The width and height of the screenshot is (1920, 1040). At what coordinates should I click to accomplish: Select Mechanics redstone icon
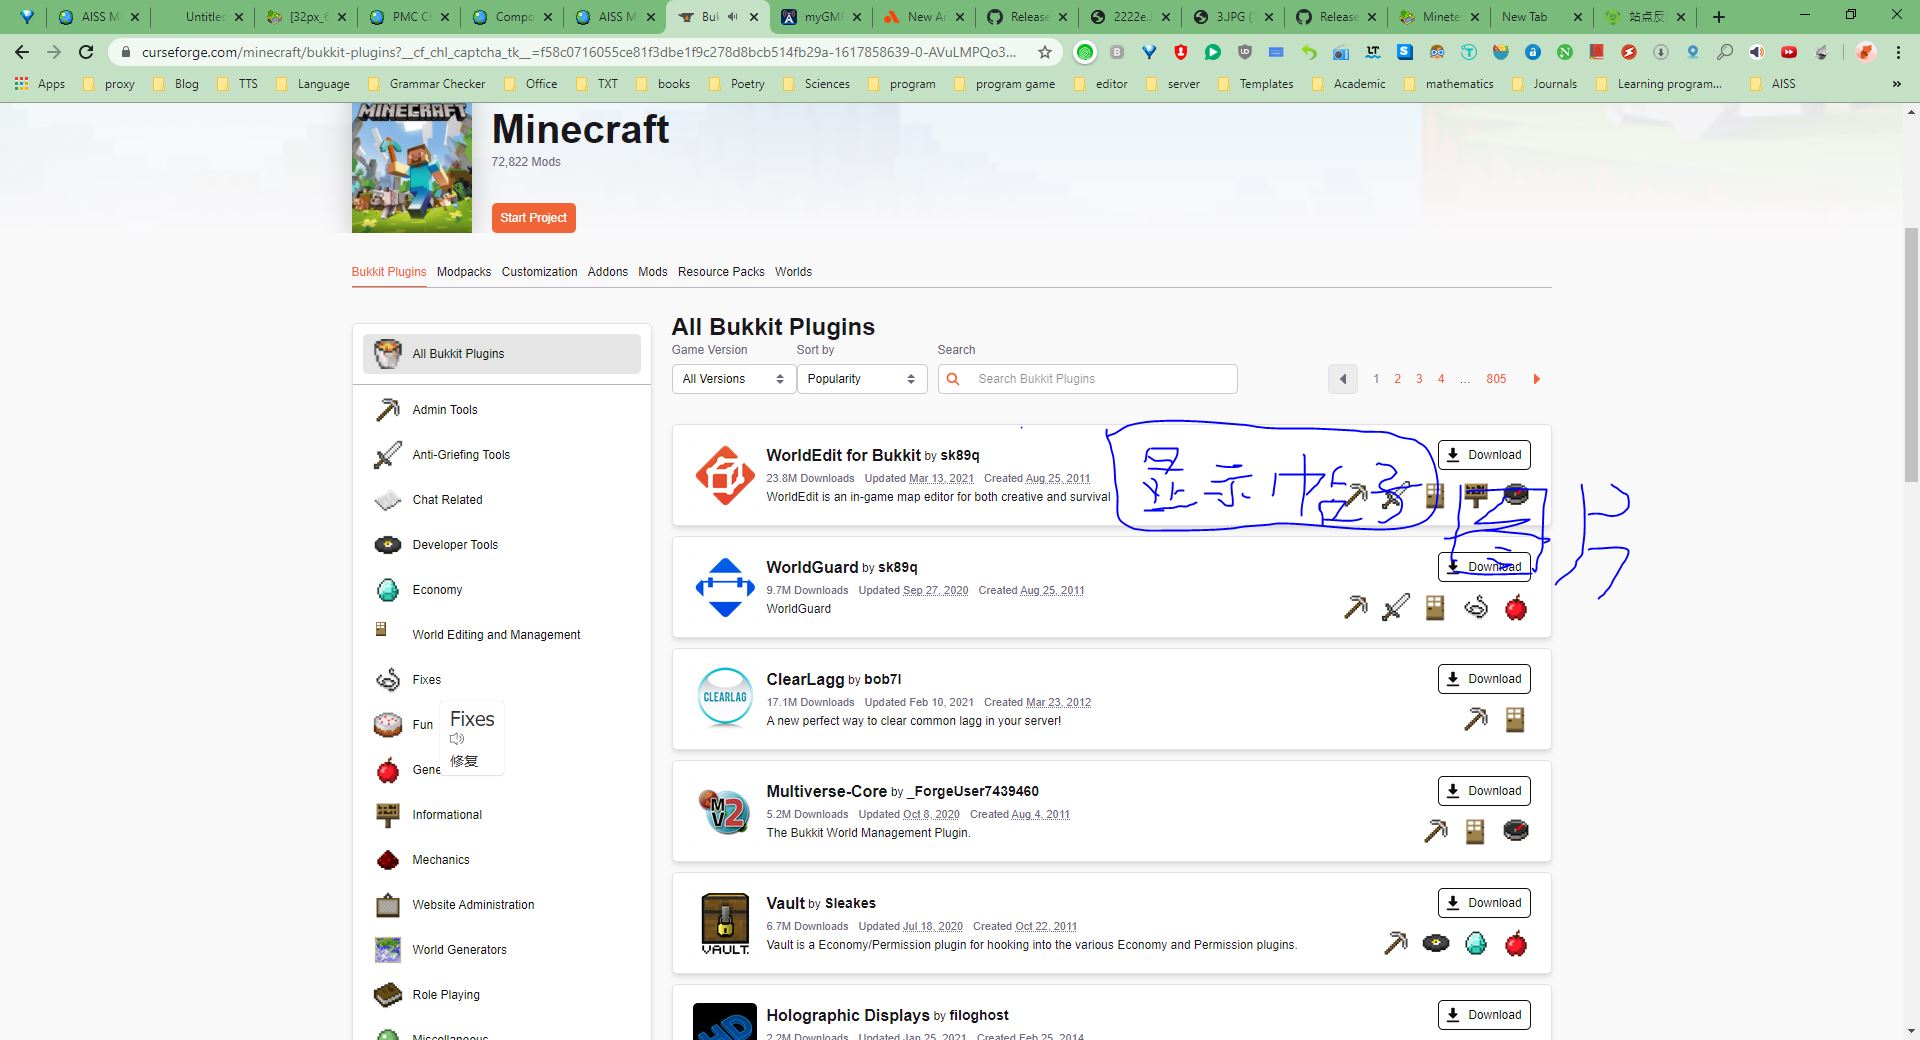387,860
